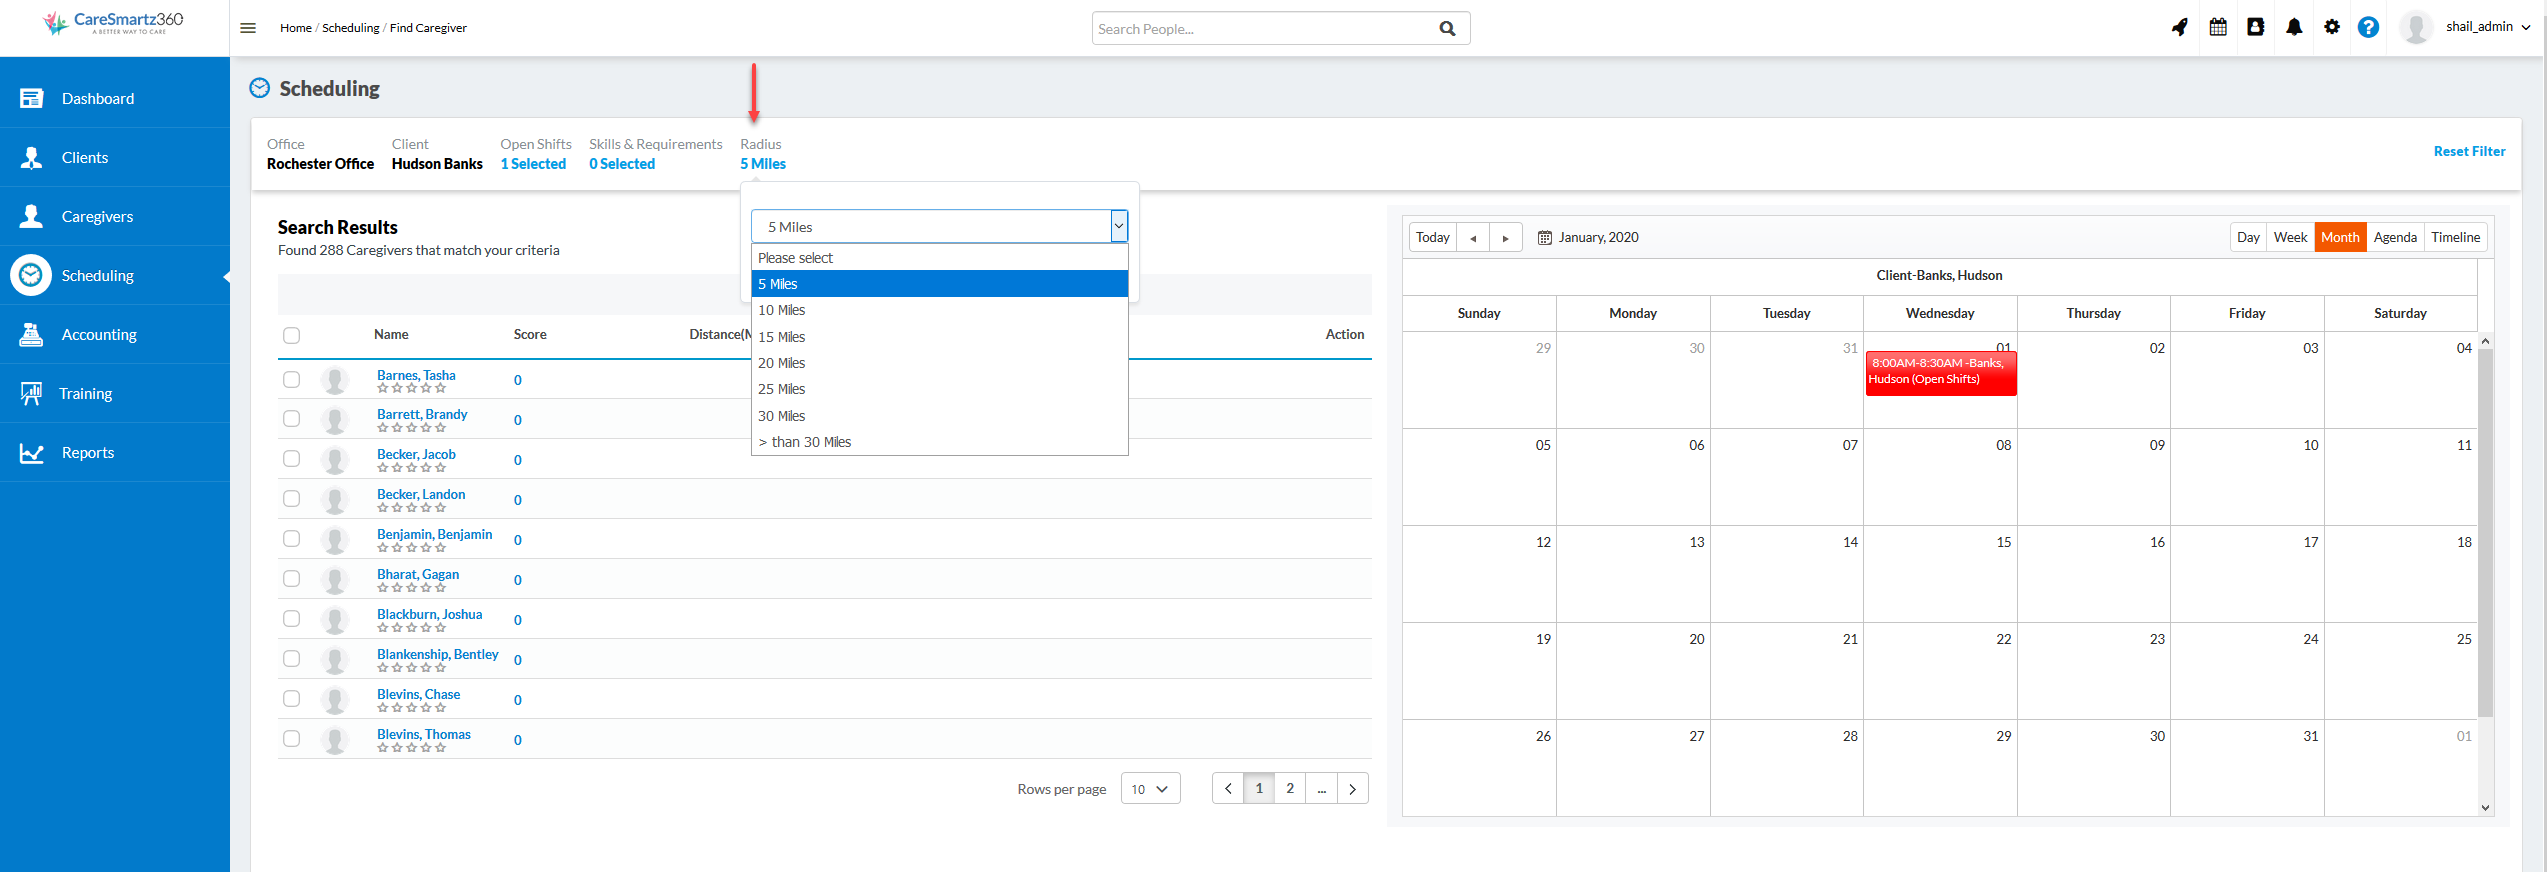This screenshot has height=872, width=2547.
Task: Click the Search People input field
Action: 1260,29
